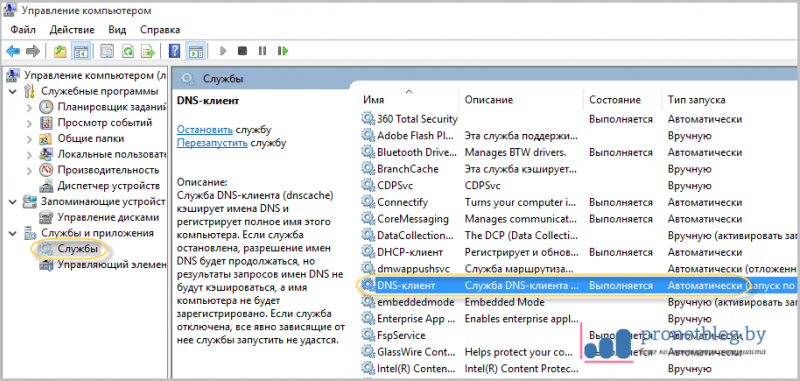Collapse the Служебные программы node

[13, 92]
